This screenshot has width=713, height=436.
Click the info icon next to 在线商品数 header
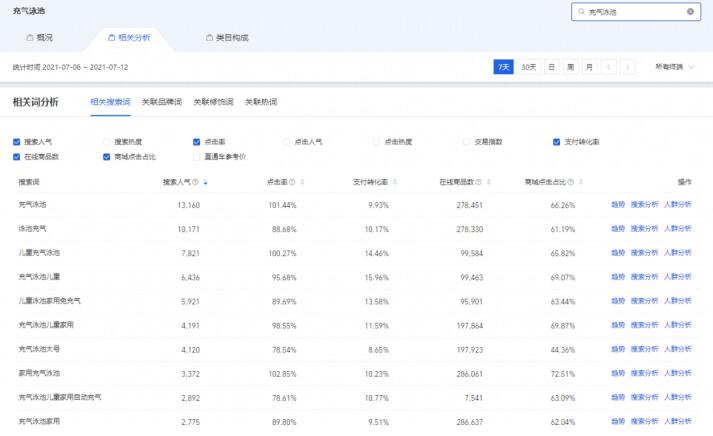click(478, 182)
